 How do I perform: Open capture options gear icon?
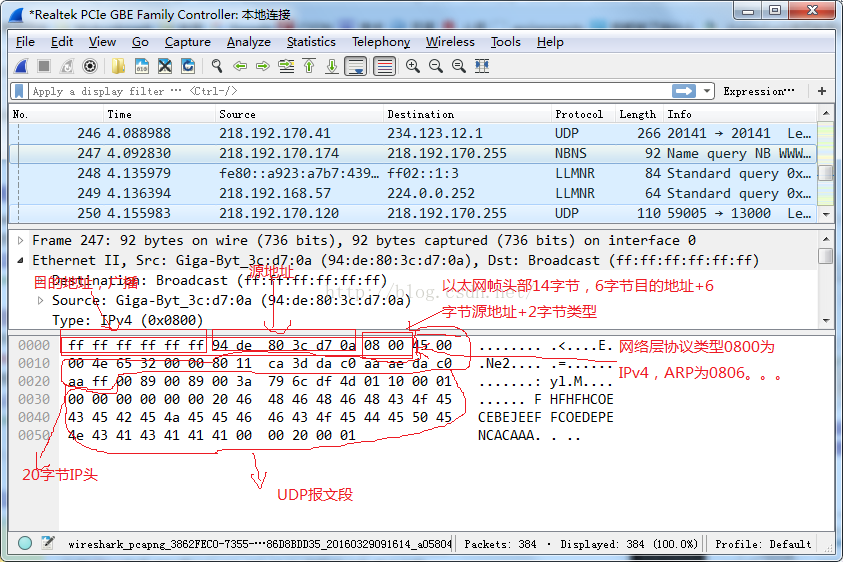(90, 66)
